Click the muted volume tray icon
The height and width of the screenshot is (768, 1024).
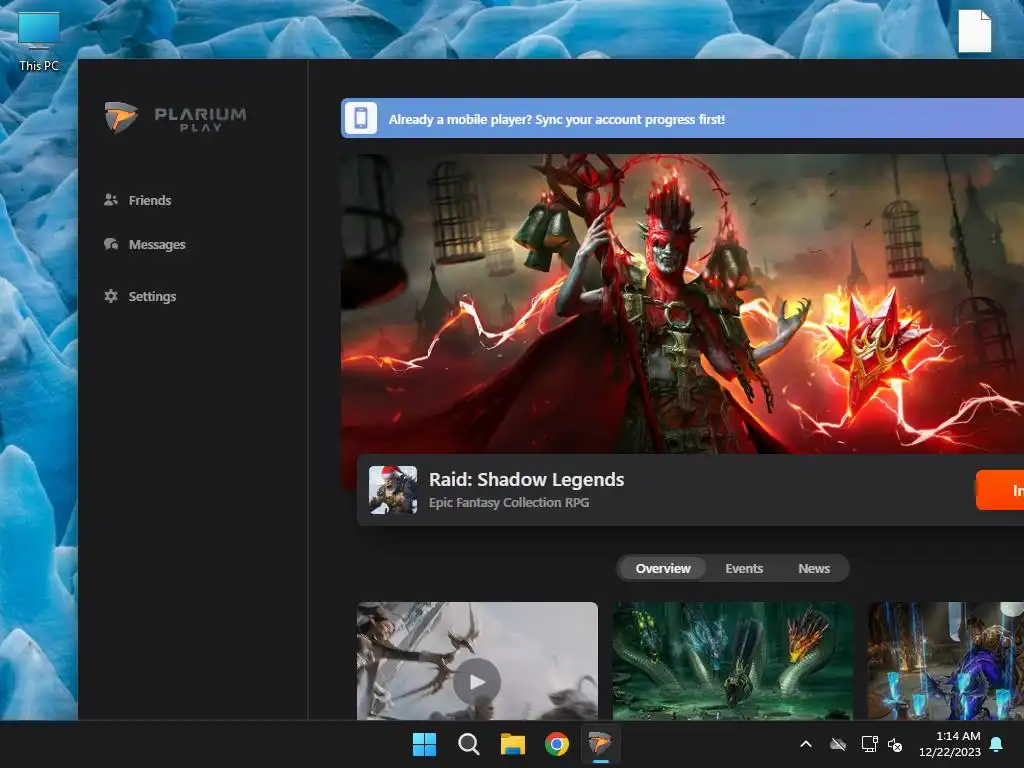point(895,744)
